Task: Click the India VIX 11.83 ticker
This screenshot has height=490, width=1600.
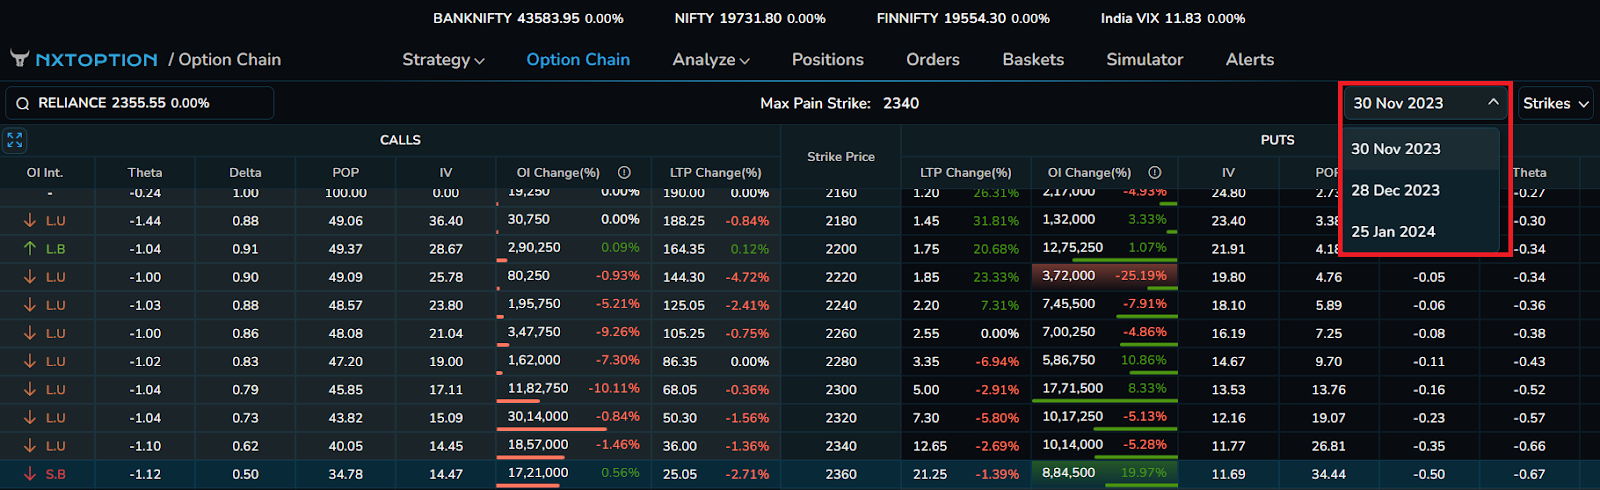Action: 1172,18
